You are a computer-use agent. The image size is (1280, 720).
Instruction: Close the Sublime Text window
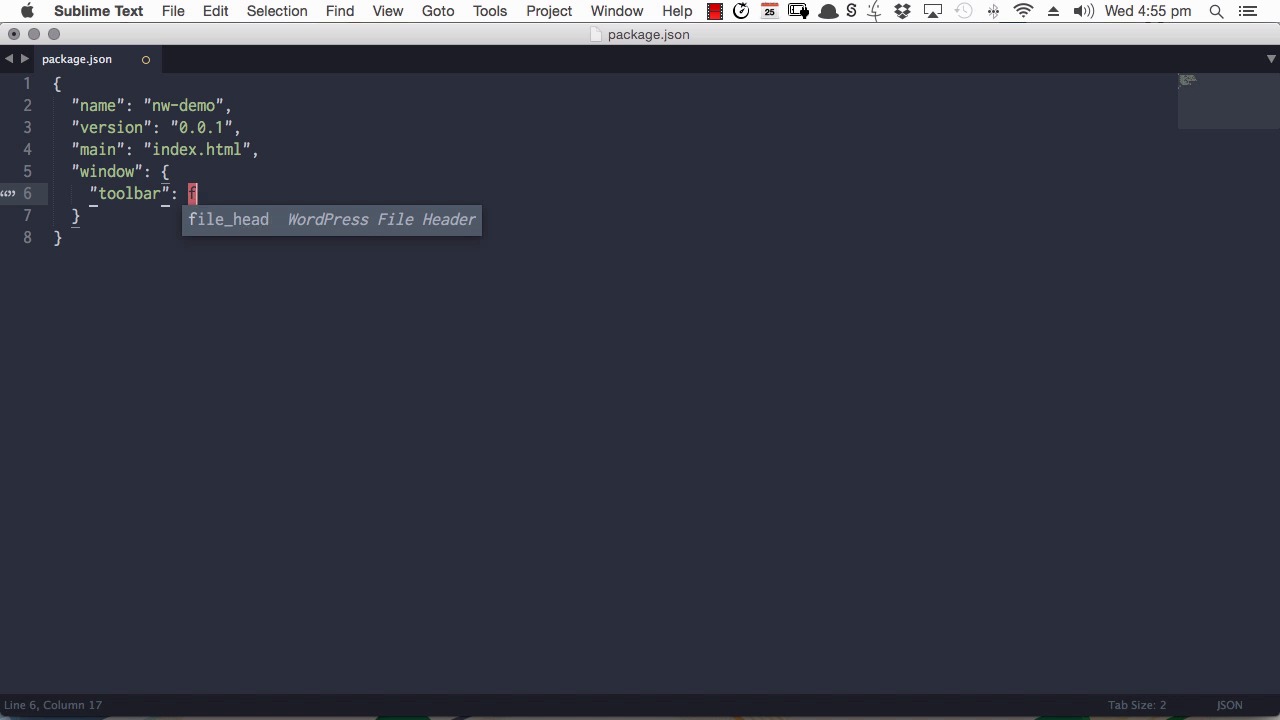point(14,34)
